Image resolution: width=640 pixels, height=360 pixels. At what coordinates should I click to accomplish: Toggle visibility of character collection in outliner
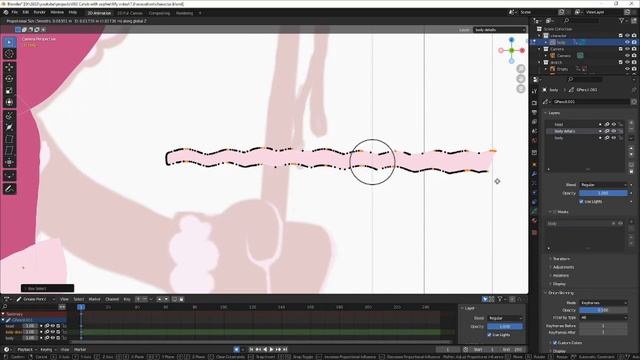tap(627, 36)
